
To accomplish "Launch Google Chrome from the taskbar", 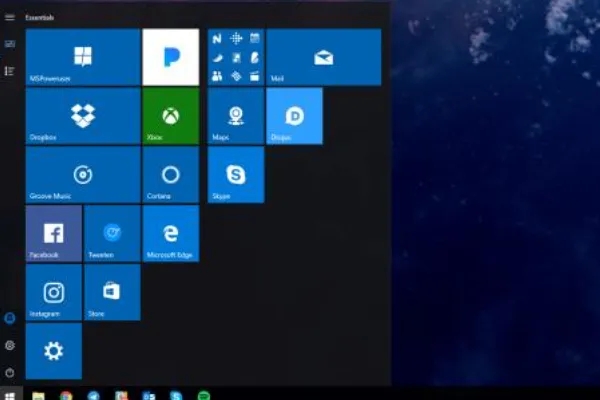I will click(66, 395).
